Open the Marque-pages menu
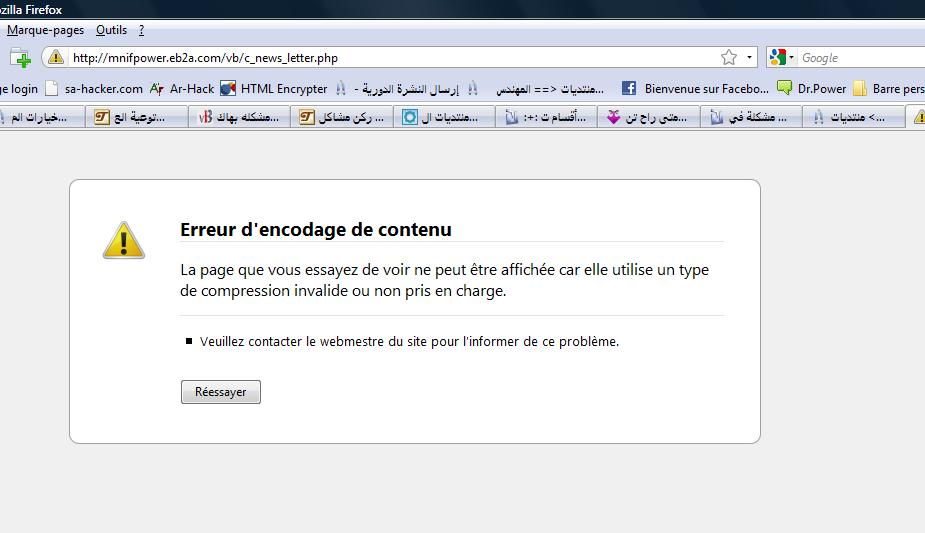925x533 pixels. tap(45, 31)
